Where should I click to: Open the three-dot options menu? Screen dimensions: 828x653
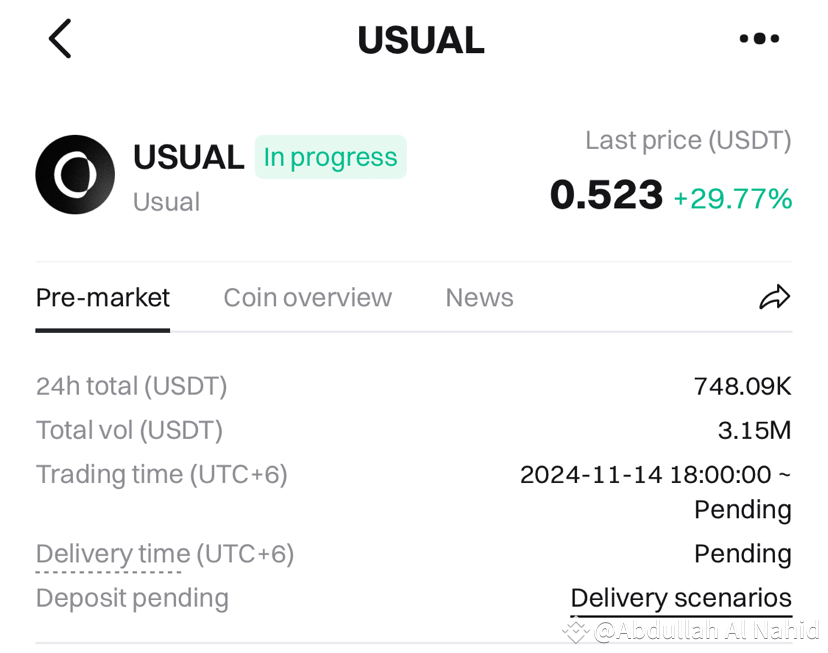click(759, 38)
